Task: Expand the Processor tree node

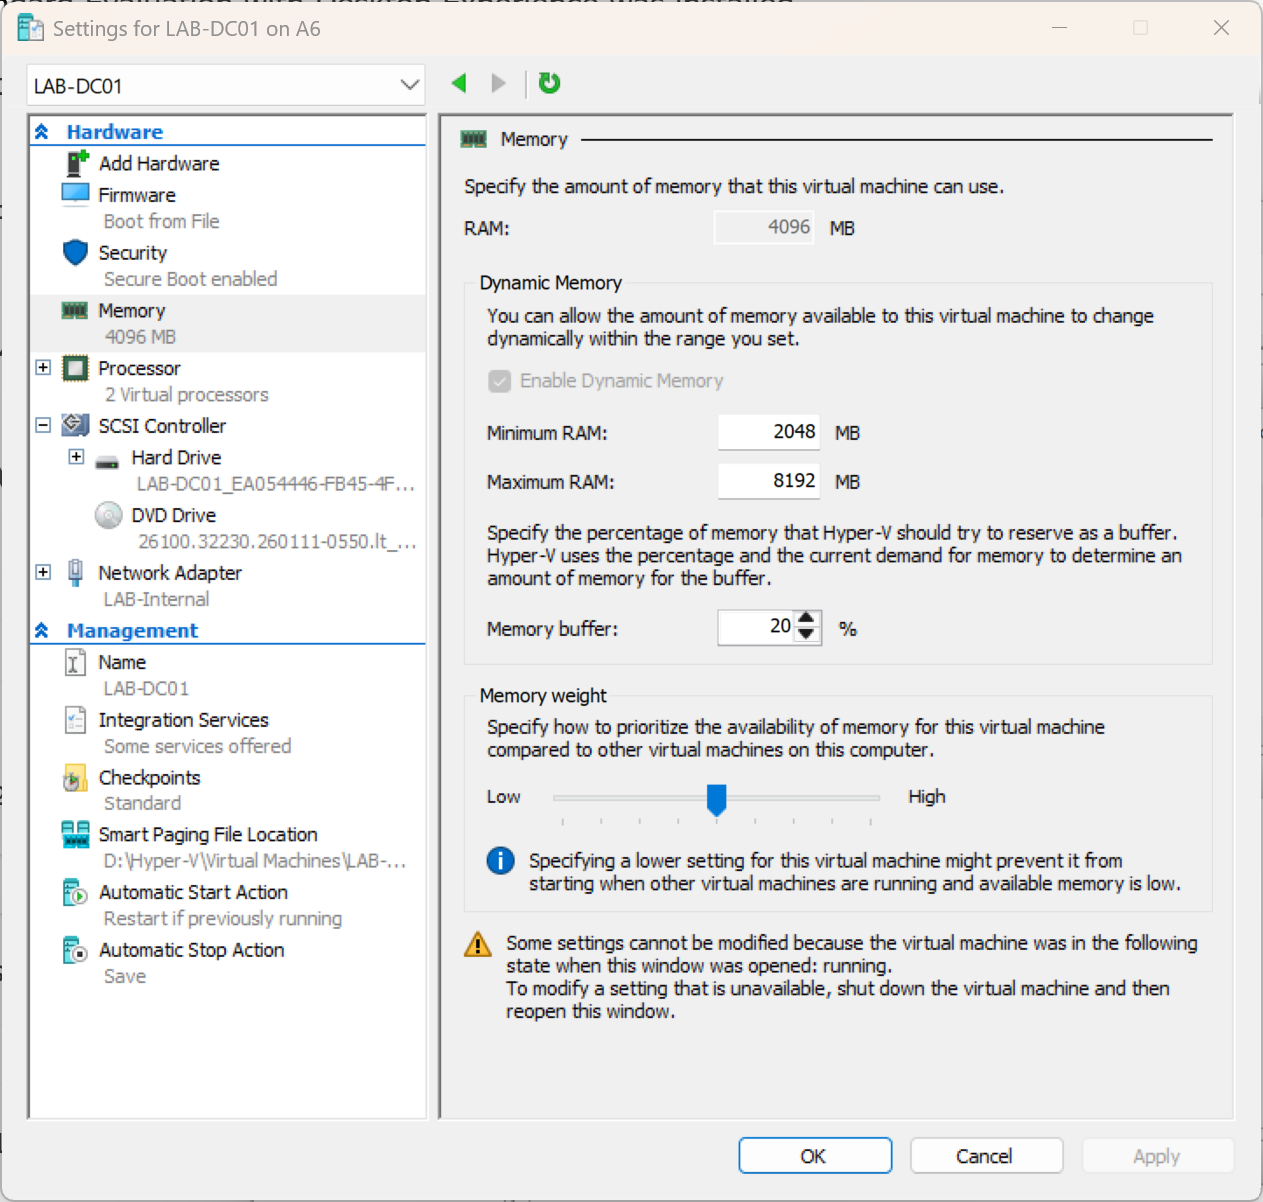Action: pos(43,367)
